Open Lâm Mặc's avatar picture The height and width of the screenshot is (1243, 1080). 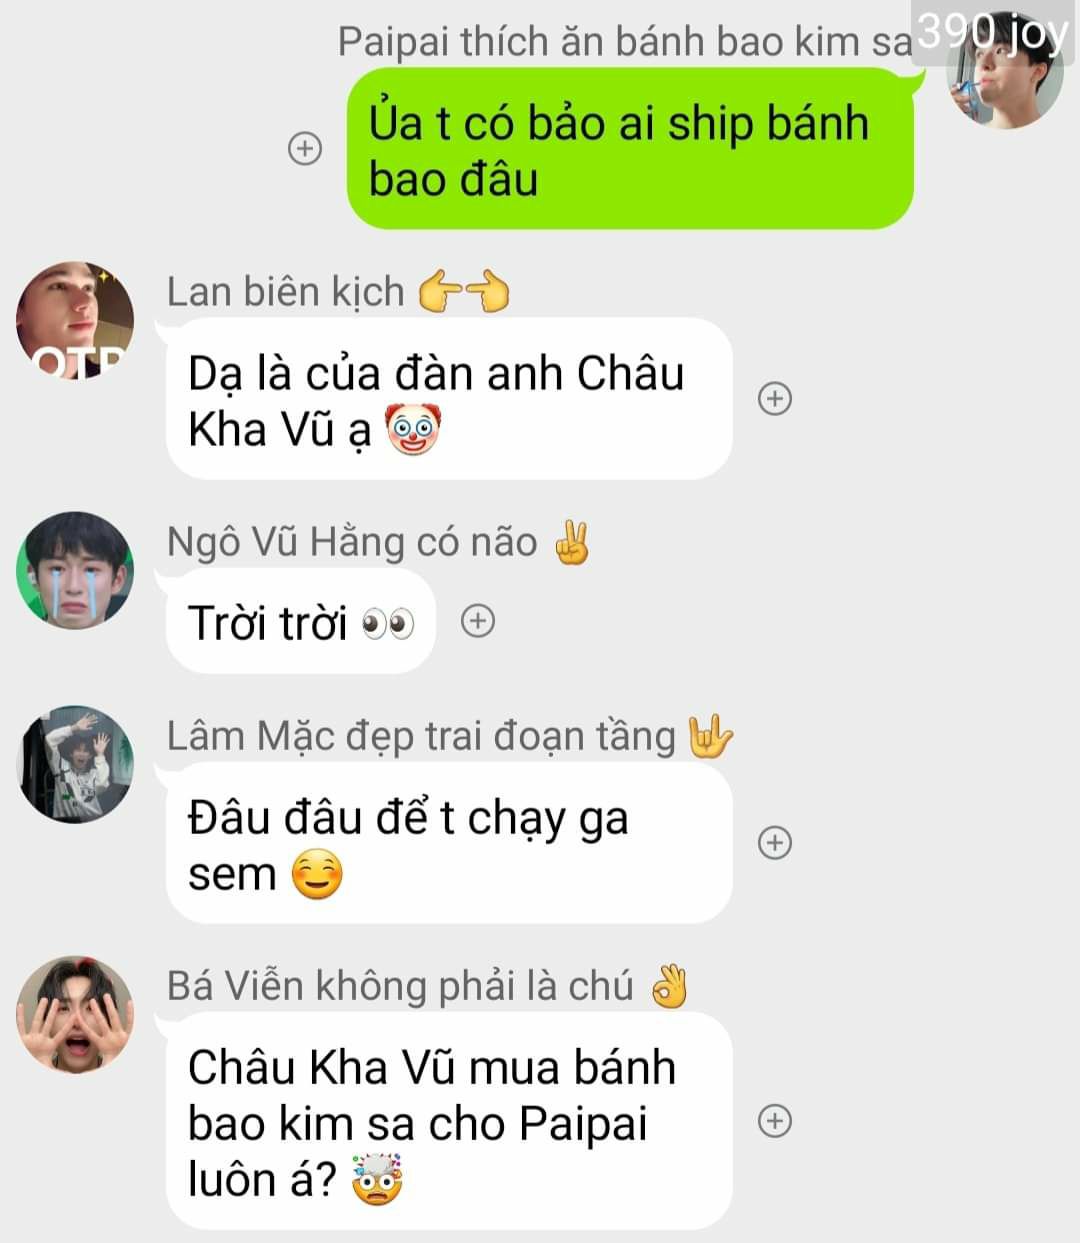(x=75, y=765)
